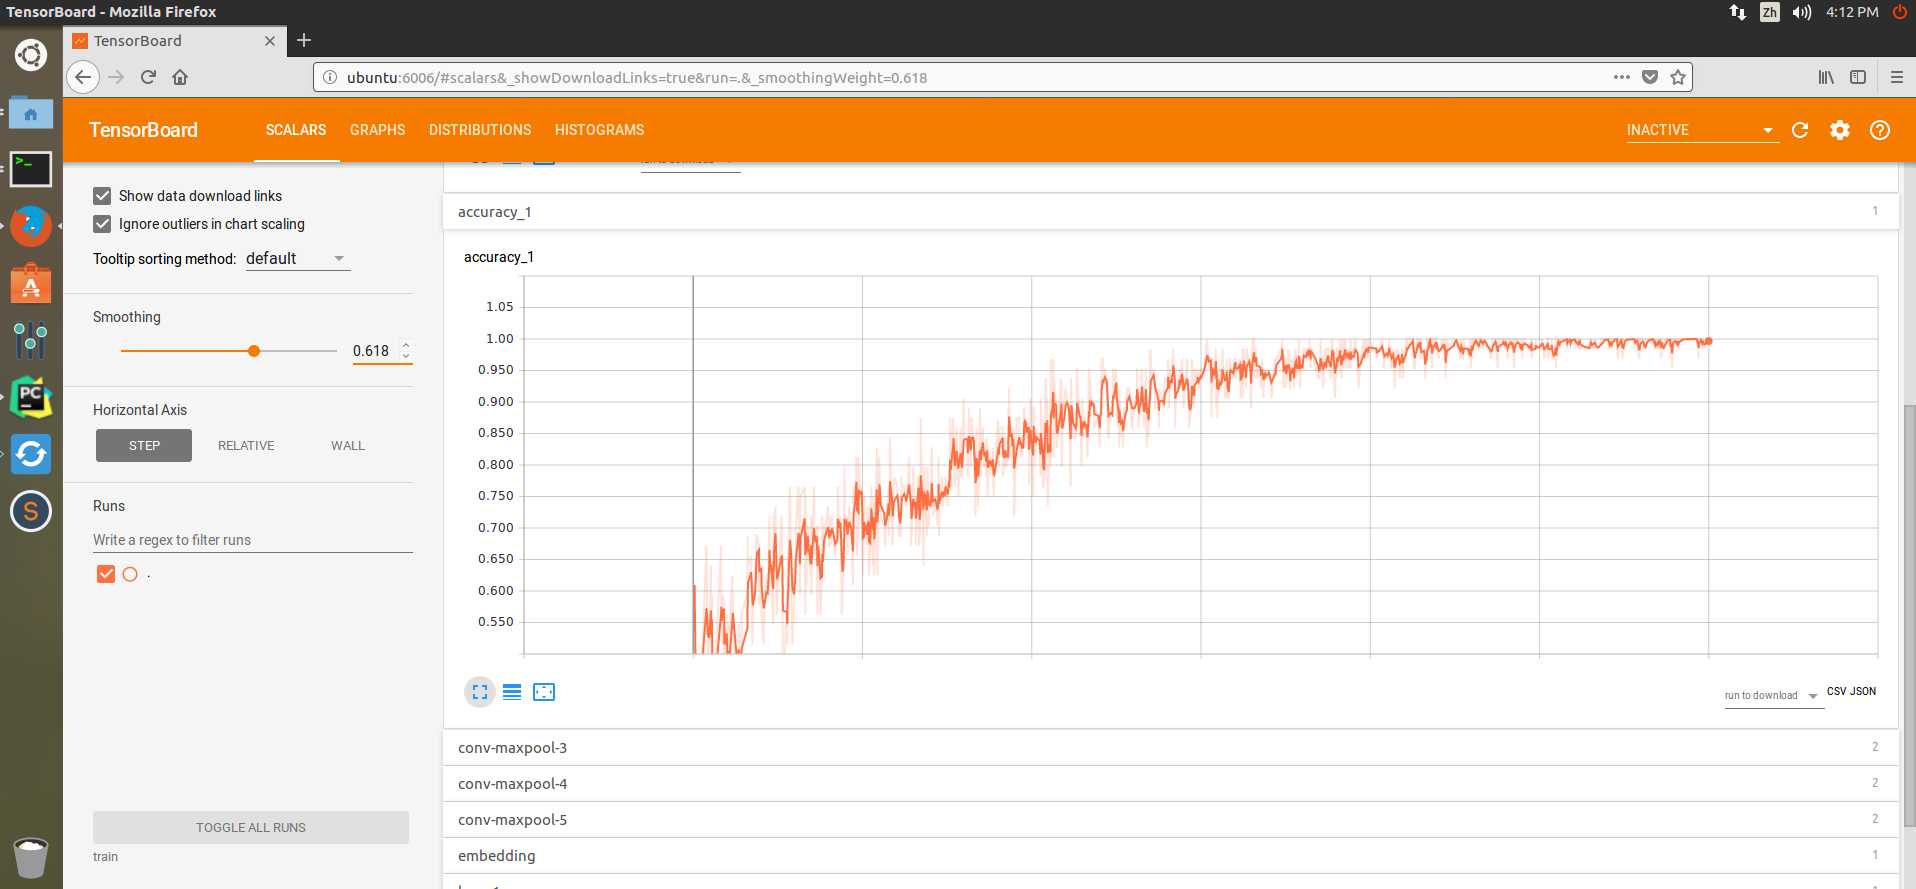Open page actions ellipsis menu
The height and width of the screenshot is (889, 1916).
[1622, 77]
